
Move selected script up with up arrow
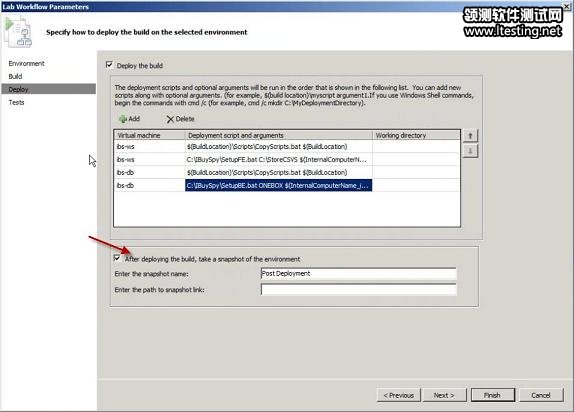tap(470, 136)
